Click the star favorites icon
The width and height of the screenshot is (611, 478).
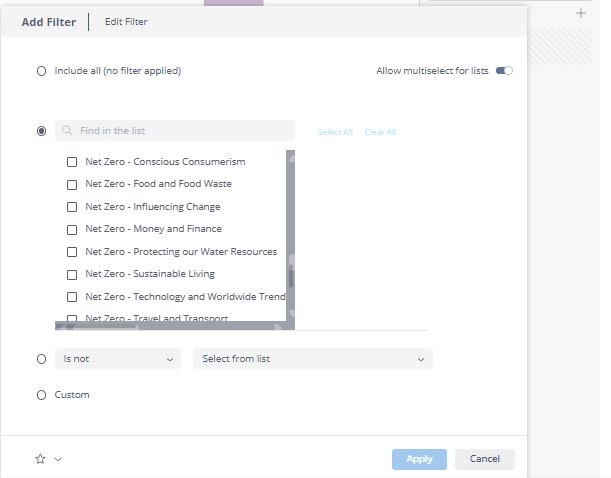pos(41,459)
